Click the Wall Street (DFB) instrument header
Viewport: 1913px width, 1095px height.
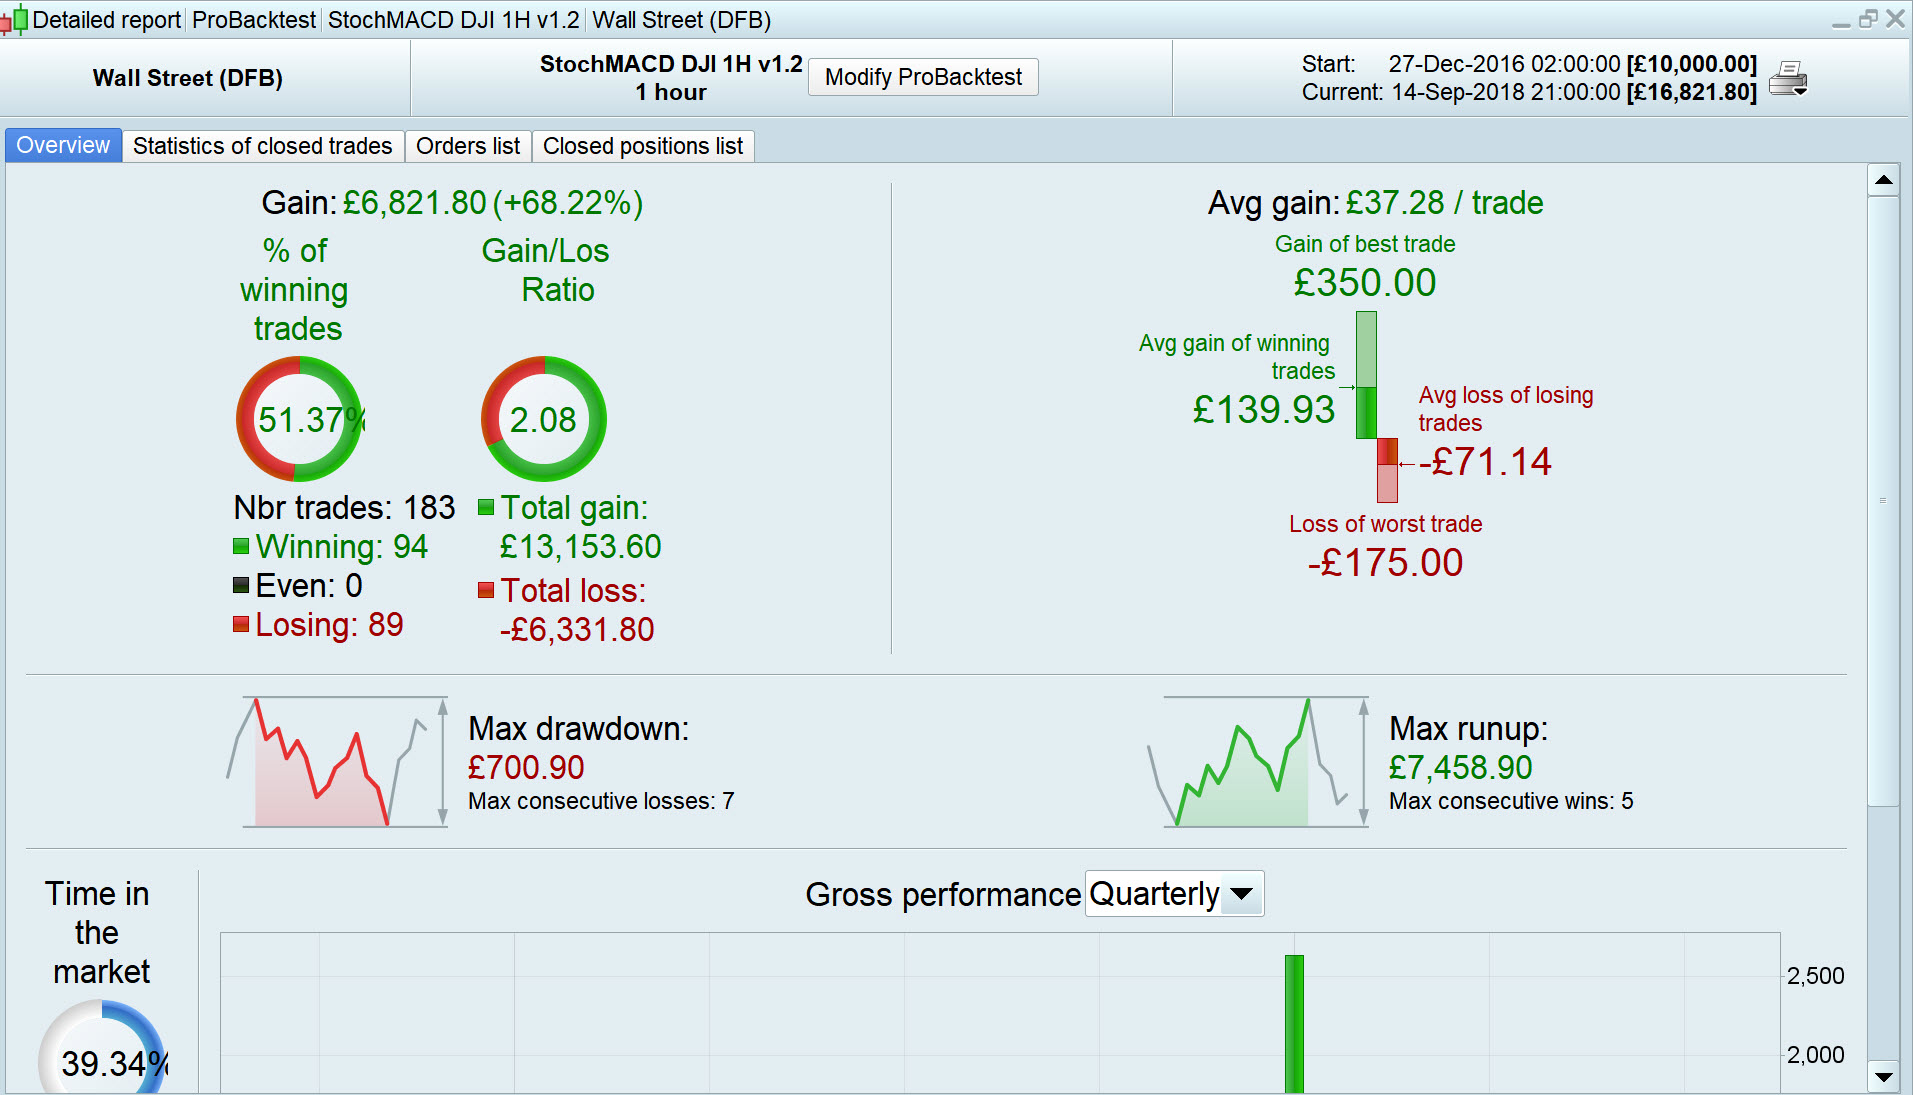point(188,78)
